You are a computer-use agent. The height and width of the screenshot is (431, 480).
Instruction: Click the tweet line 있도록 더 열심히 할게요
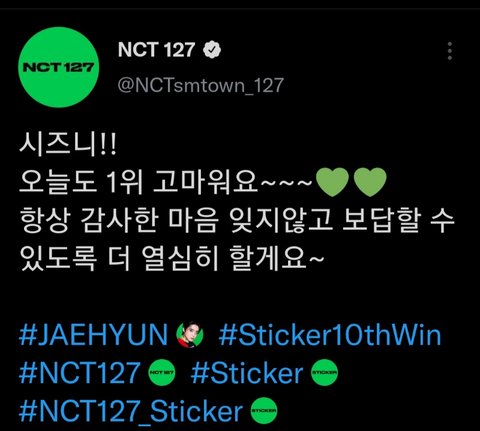(x=171, y=258)
